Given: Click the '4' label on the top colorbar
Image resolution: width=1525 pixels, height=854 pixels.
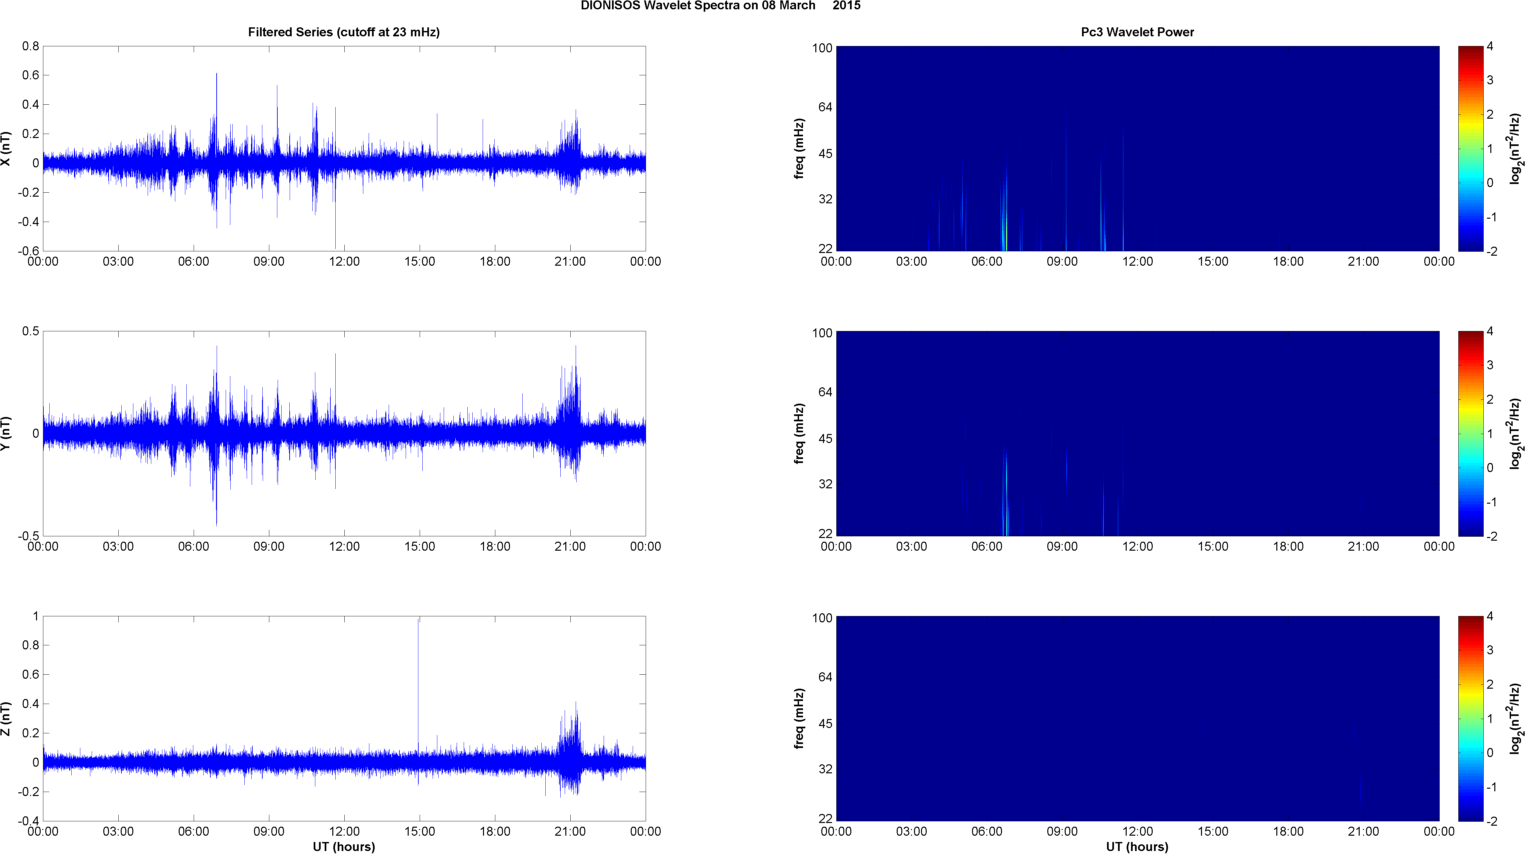Looking at the screenshot, I should coord(1490,47).
